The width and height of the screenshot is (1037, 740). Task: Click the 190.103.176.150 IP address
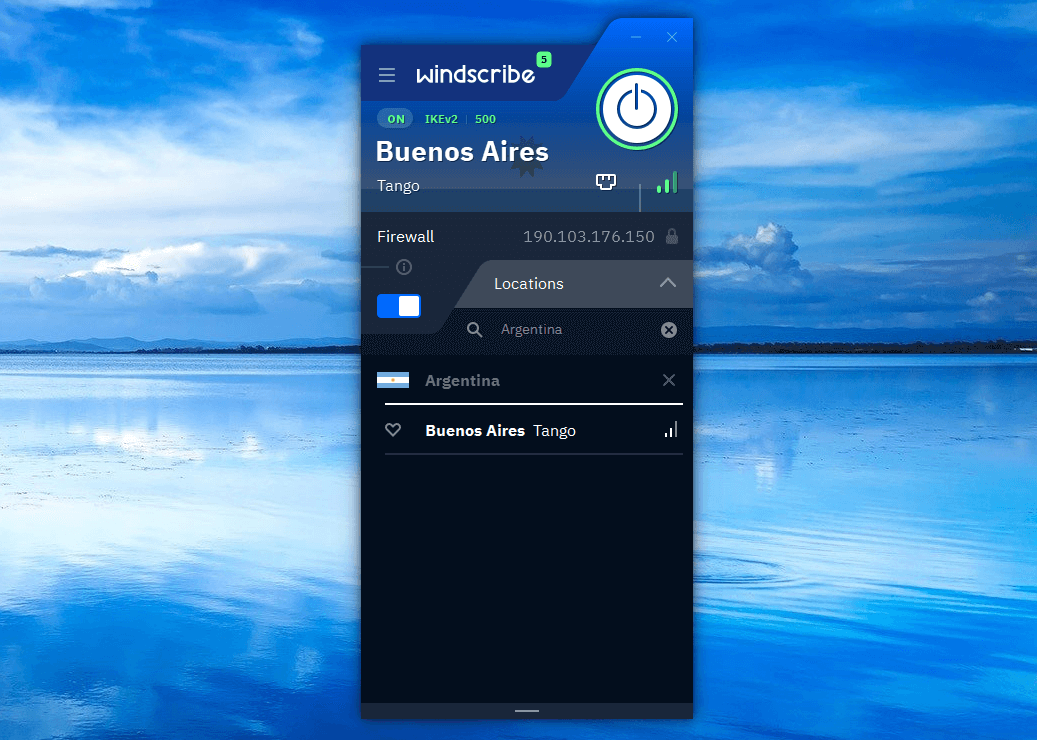tap(588, 237)
